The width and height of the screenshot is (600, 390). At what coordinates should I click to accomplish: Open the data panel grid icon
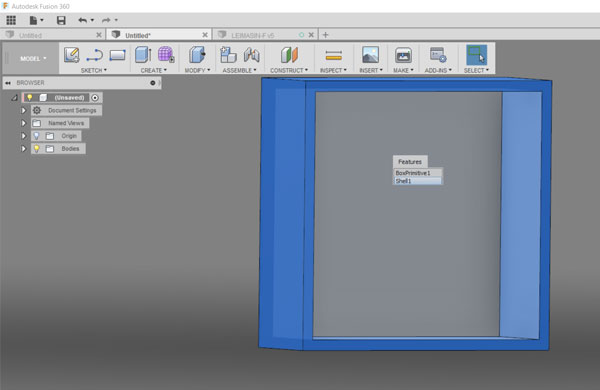click(11, 20)
